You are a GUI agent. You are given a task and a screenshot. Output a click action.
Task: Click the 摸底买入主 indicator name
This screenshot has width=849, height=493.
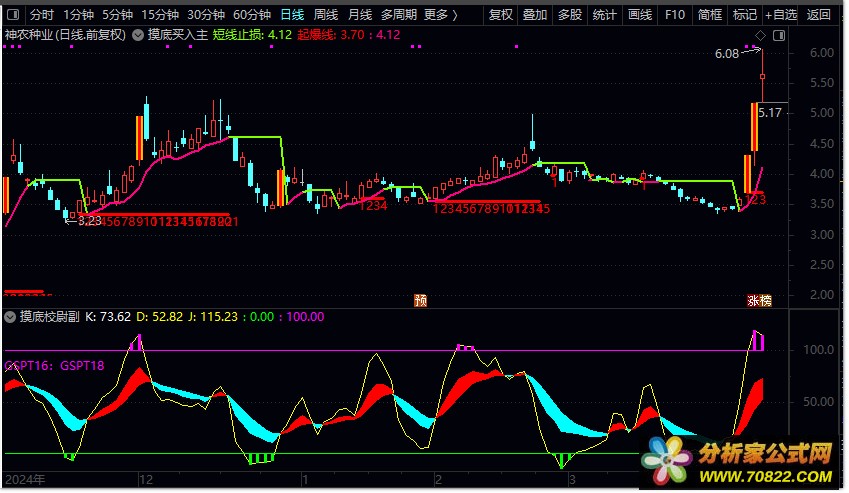(178, 35)
